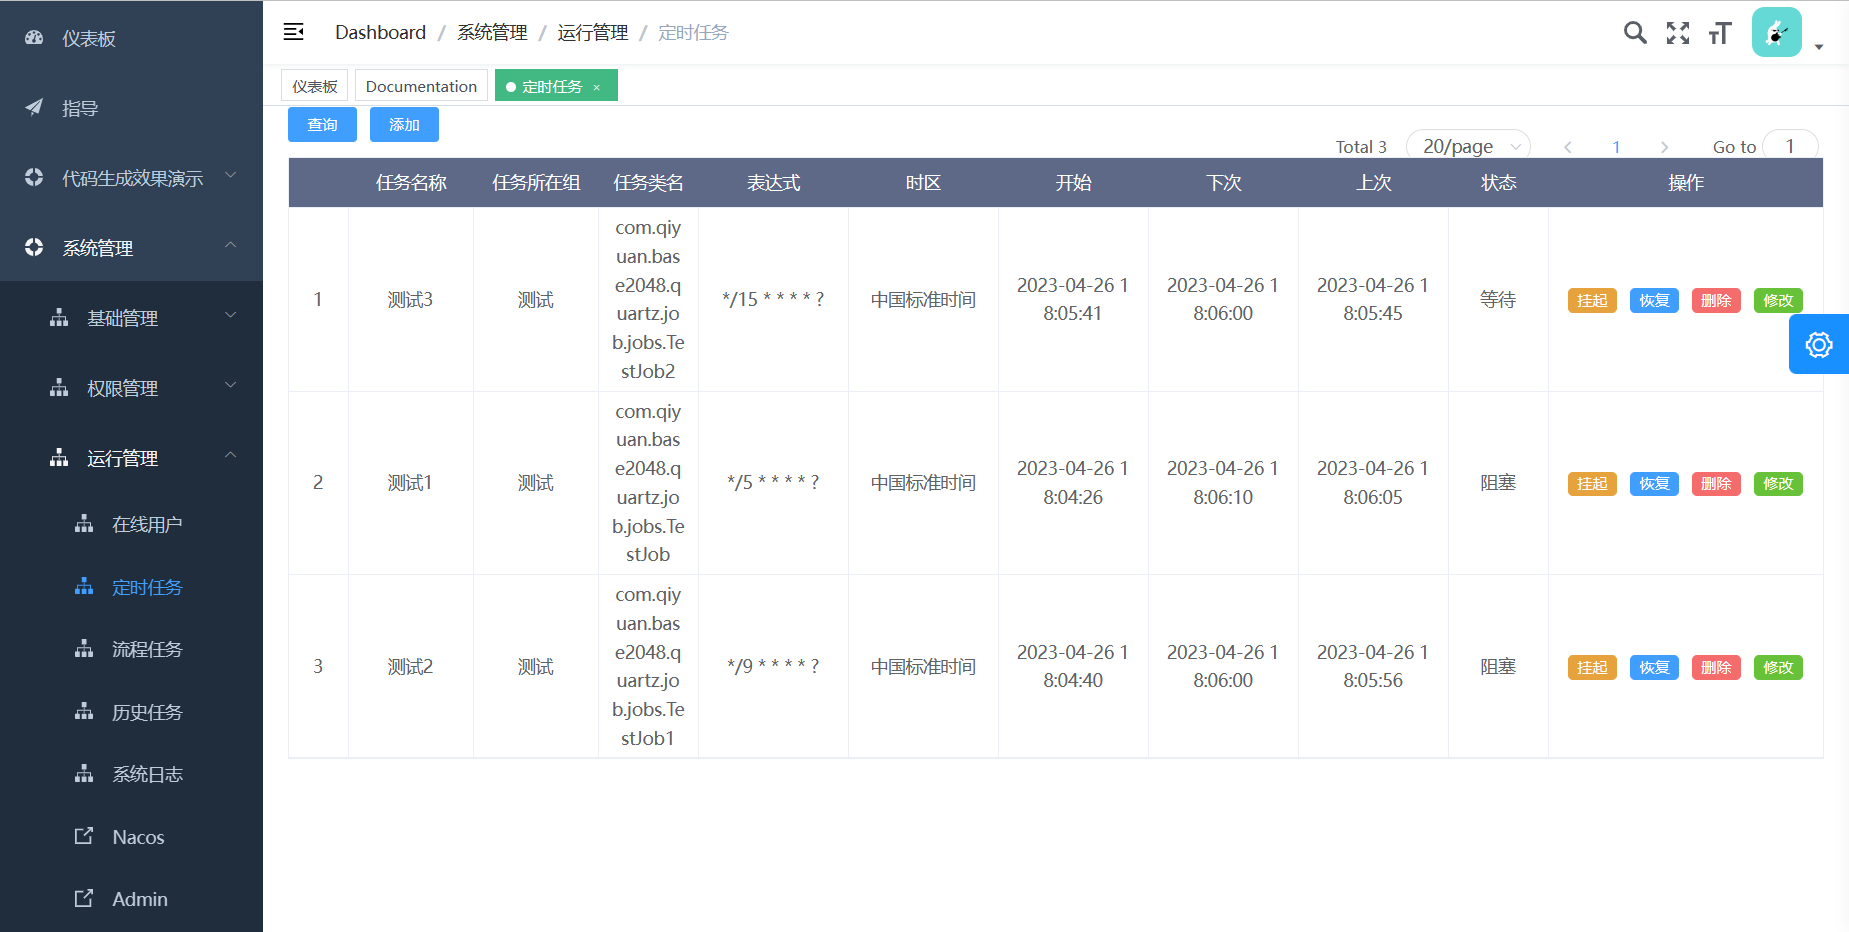Click the Go to page number input
The height and width of the screenshot is (932, 1849).
coord(1790,146)
